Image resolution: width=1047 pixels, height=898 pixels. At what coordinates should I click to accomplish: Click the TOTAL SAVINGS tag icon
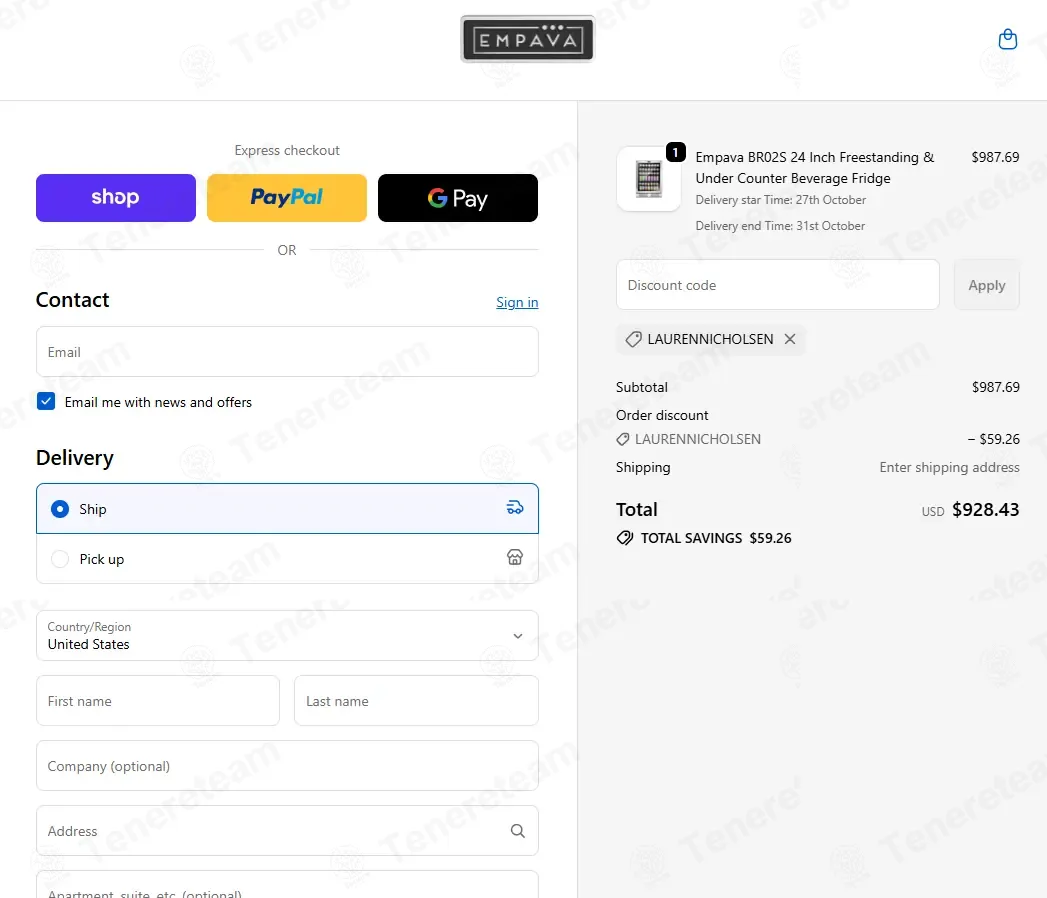[625, 538]
